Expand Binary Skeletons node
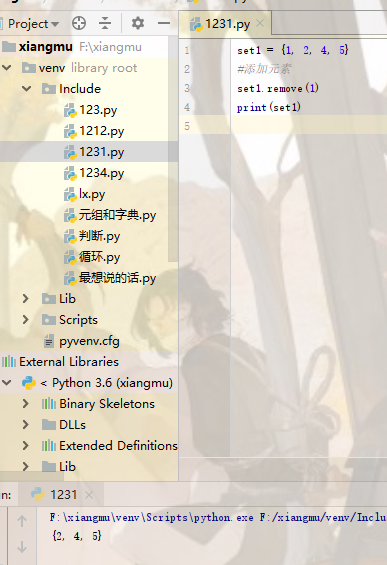This screenshot has height=565, width=387. click(26, 404)
